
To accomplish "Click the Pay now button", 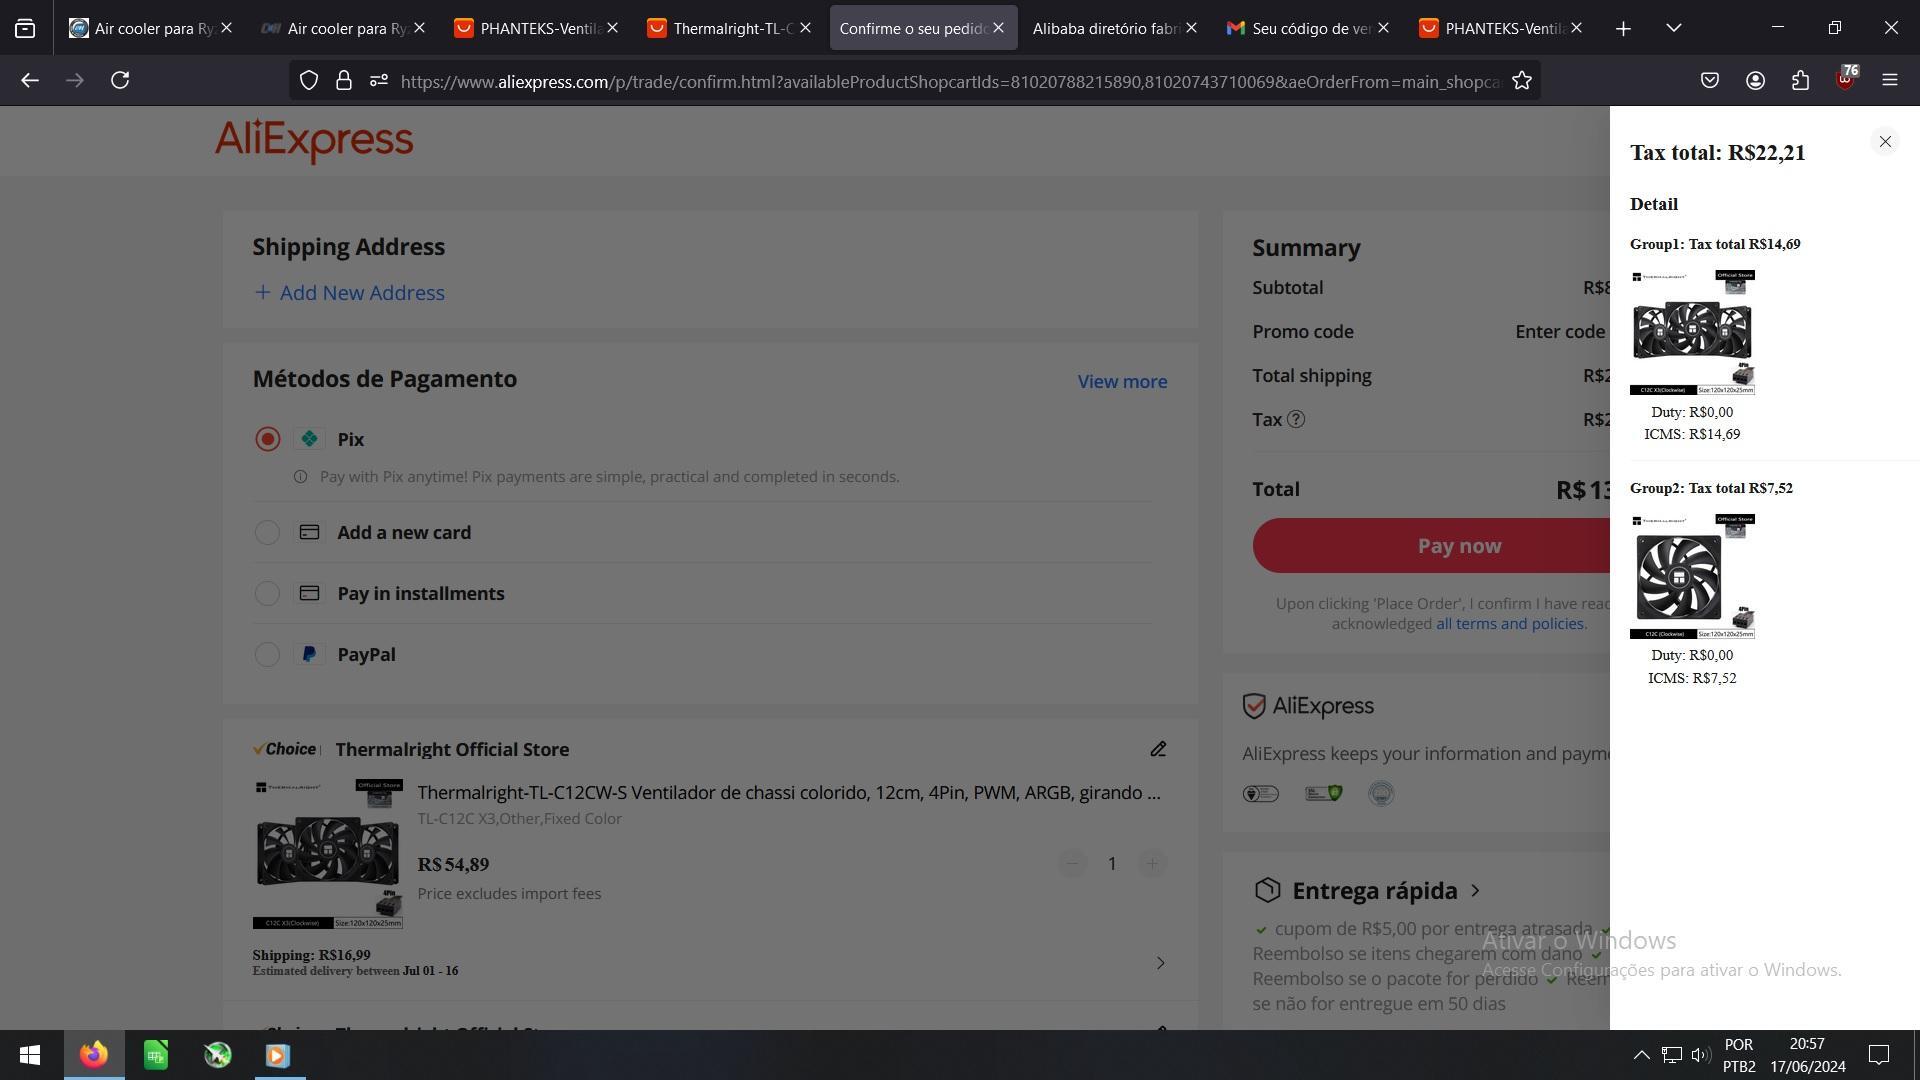I will coord(1431,545).
